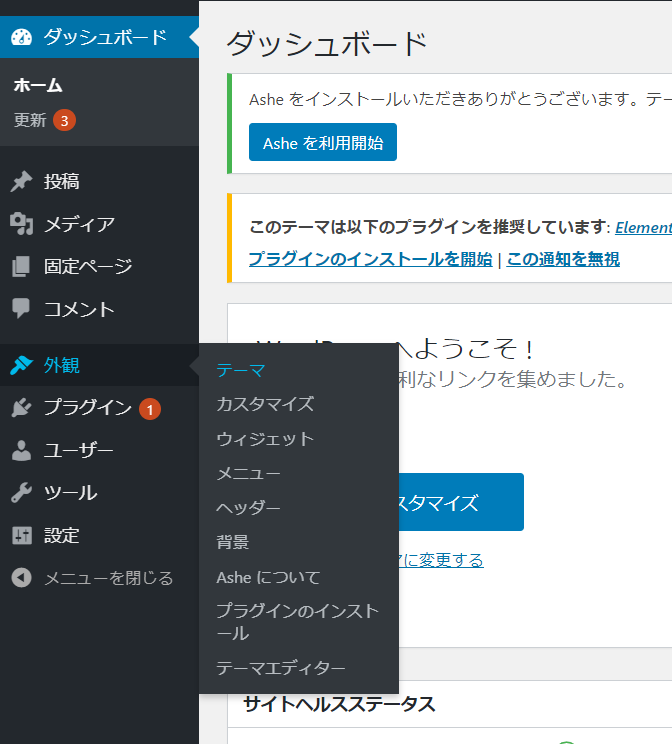Open the ダッシュボード sidebar menu
Image resolution: width=672 pixels, height=744 pixels.
99,37
